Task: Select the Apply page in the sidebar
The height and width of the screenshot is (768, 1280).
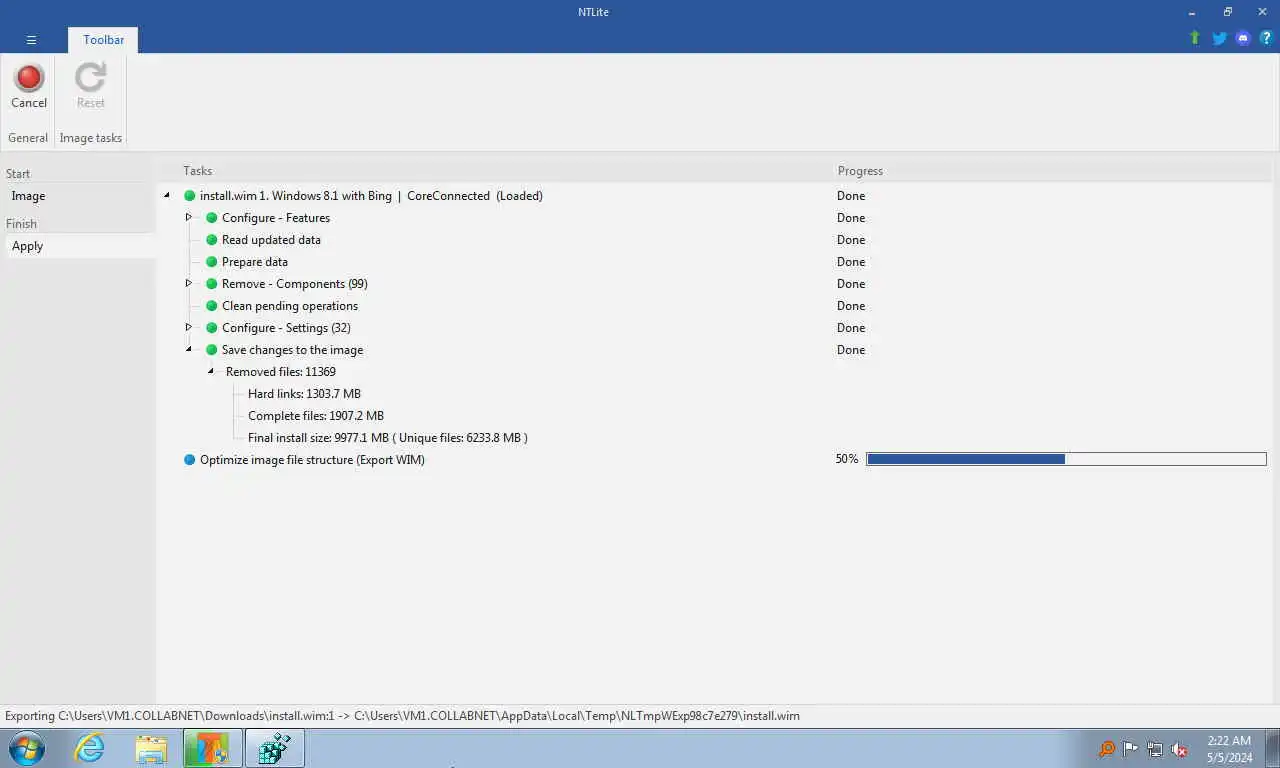Action: click(x=79, y=246)
